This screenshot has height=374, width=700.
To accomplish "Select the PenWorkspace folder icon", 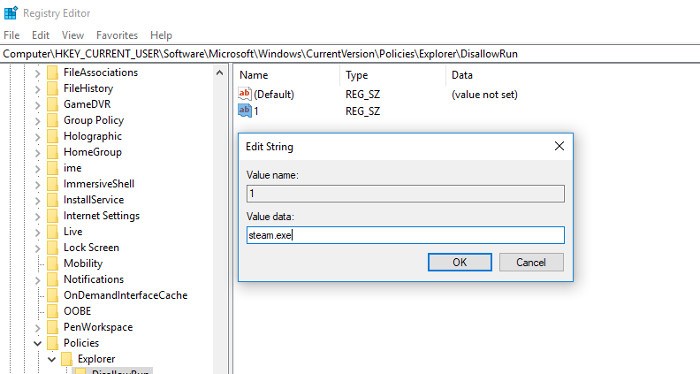I will [x=53, y=327].
